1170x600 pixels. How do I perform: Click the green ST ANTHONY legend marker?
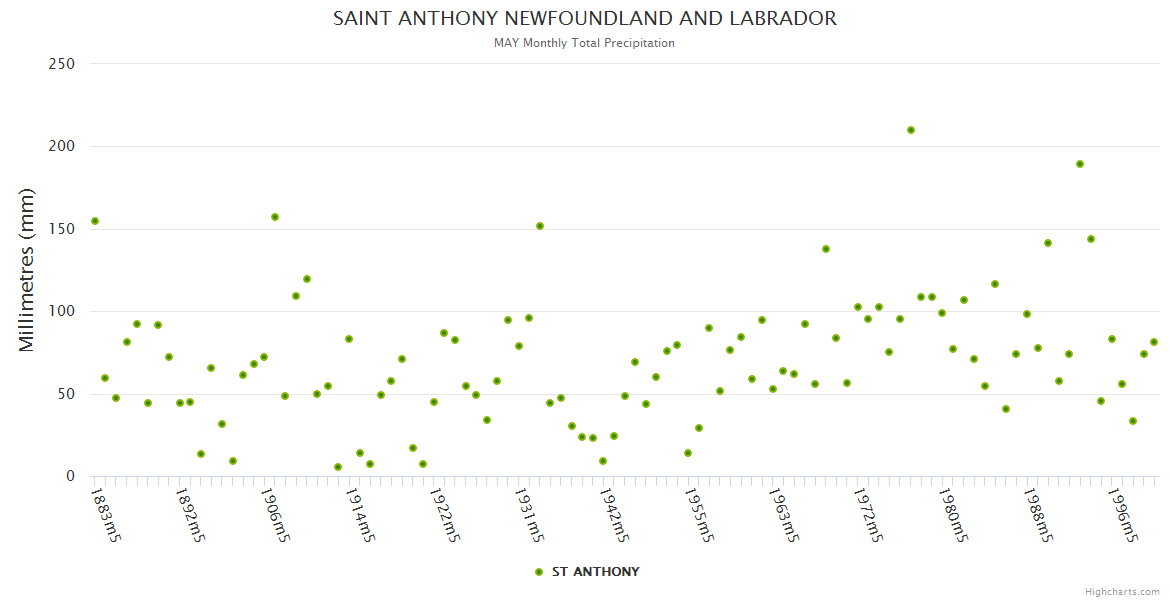[539, 572]
